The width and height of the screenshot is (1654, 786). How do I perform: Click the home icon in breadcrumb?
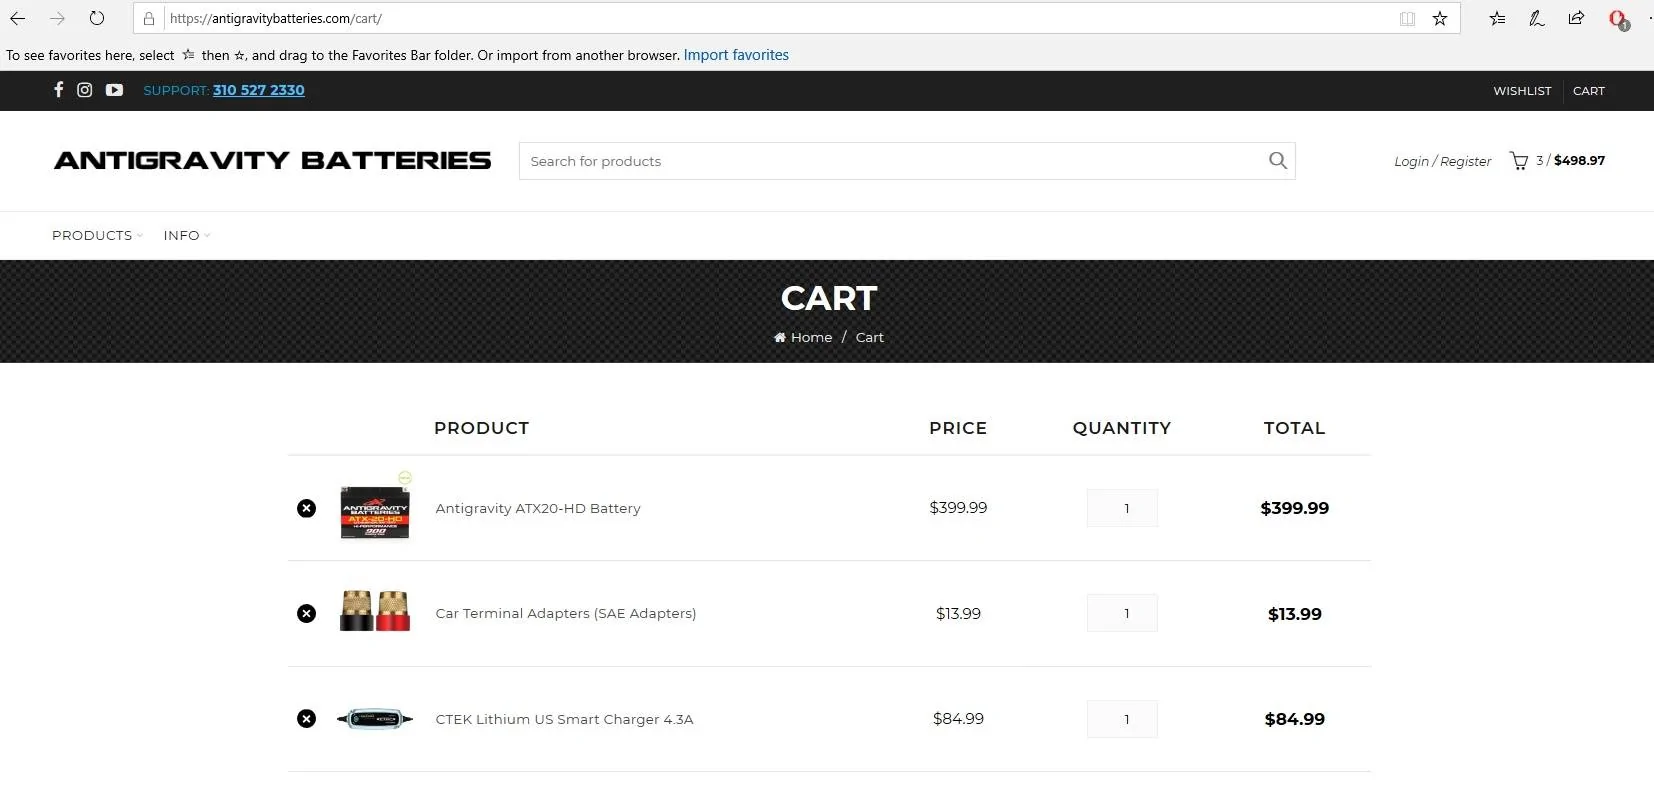[780, 338]
